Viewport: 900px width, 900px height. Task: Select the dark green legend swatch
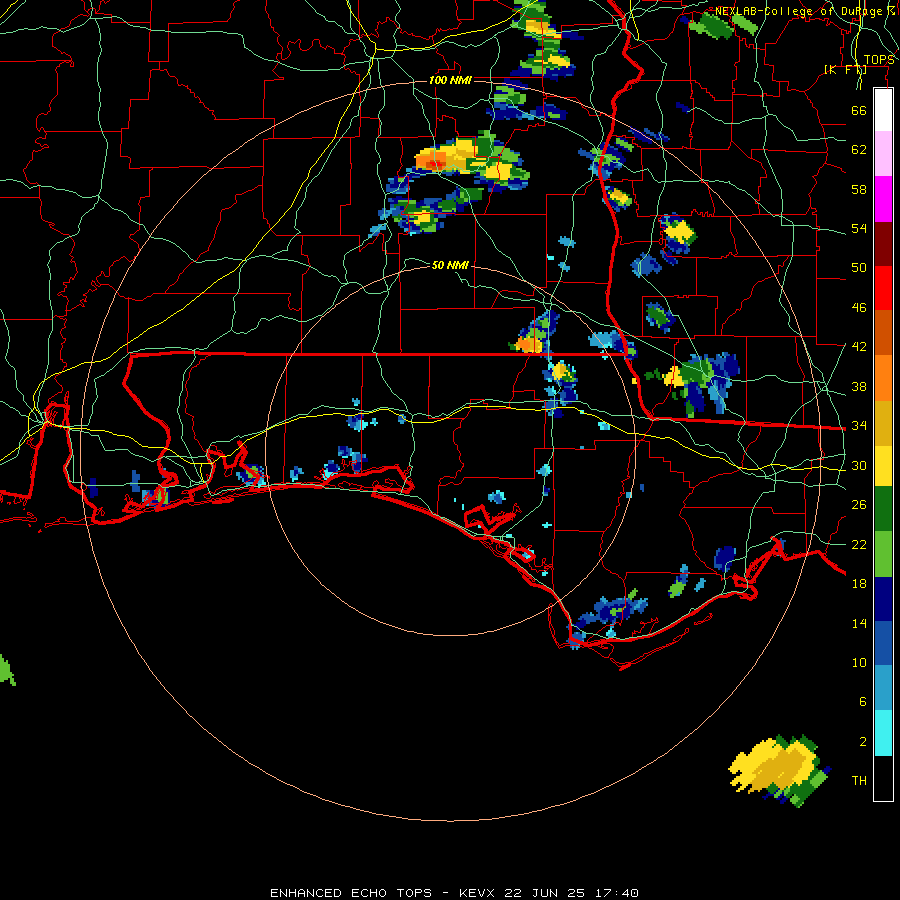pos(883,509)
